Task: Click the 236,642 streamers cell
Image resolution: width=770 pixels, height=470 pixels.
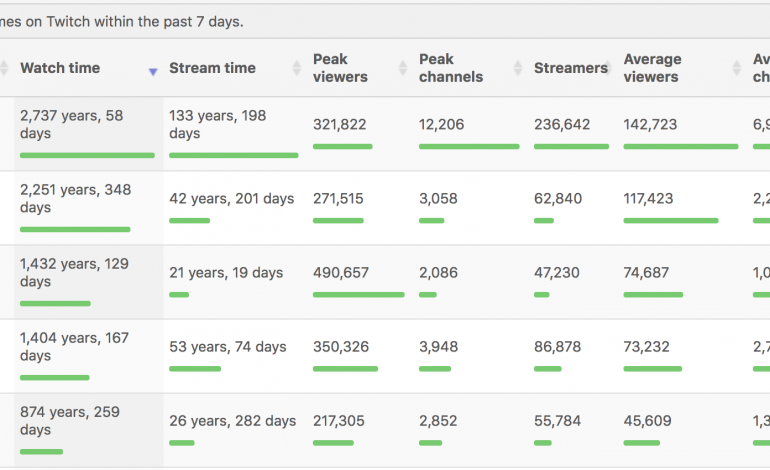Action: [x=562, y=125]
